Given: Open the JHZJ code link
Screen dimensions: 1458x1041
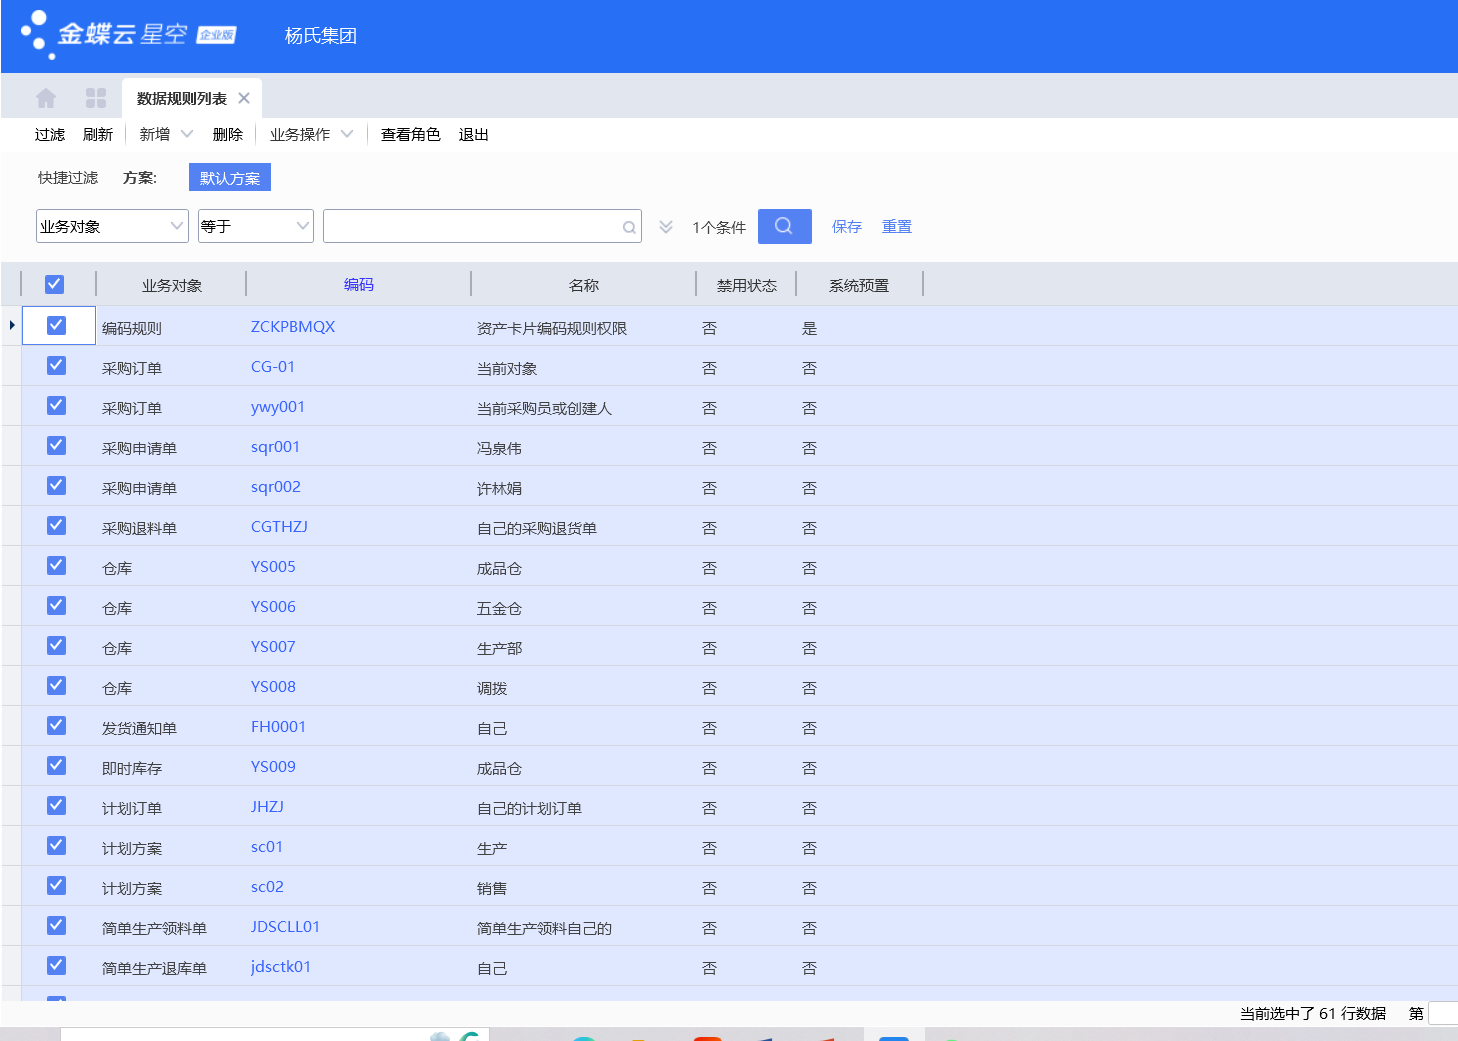Looking at the screenshot, I should pos(267,807).
